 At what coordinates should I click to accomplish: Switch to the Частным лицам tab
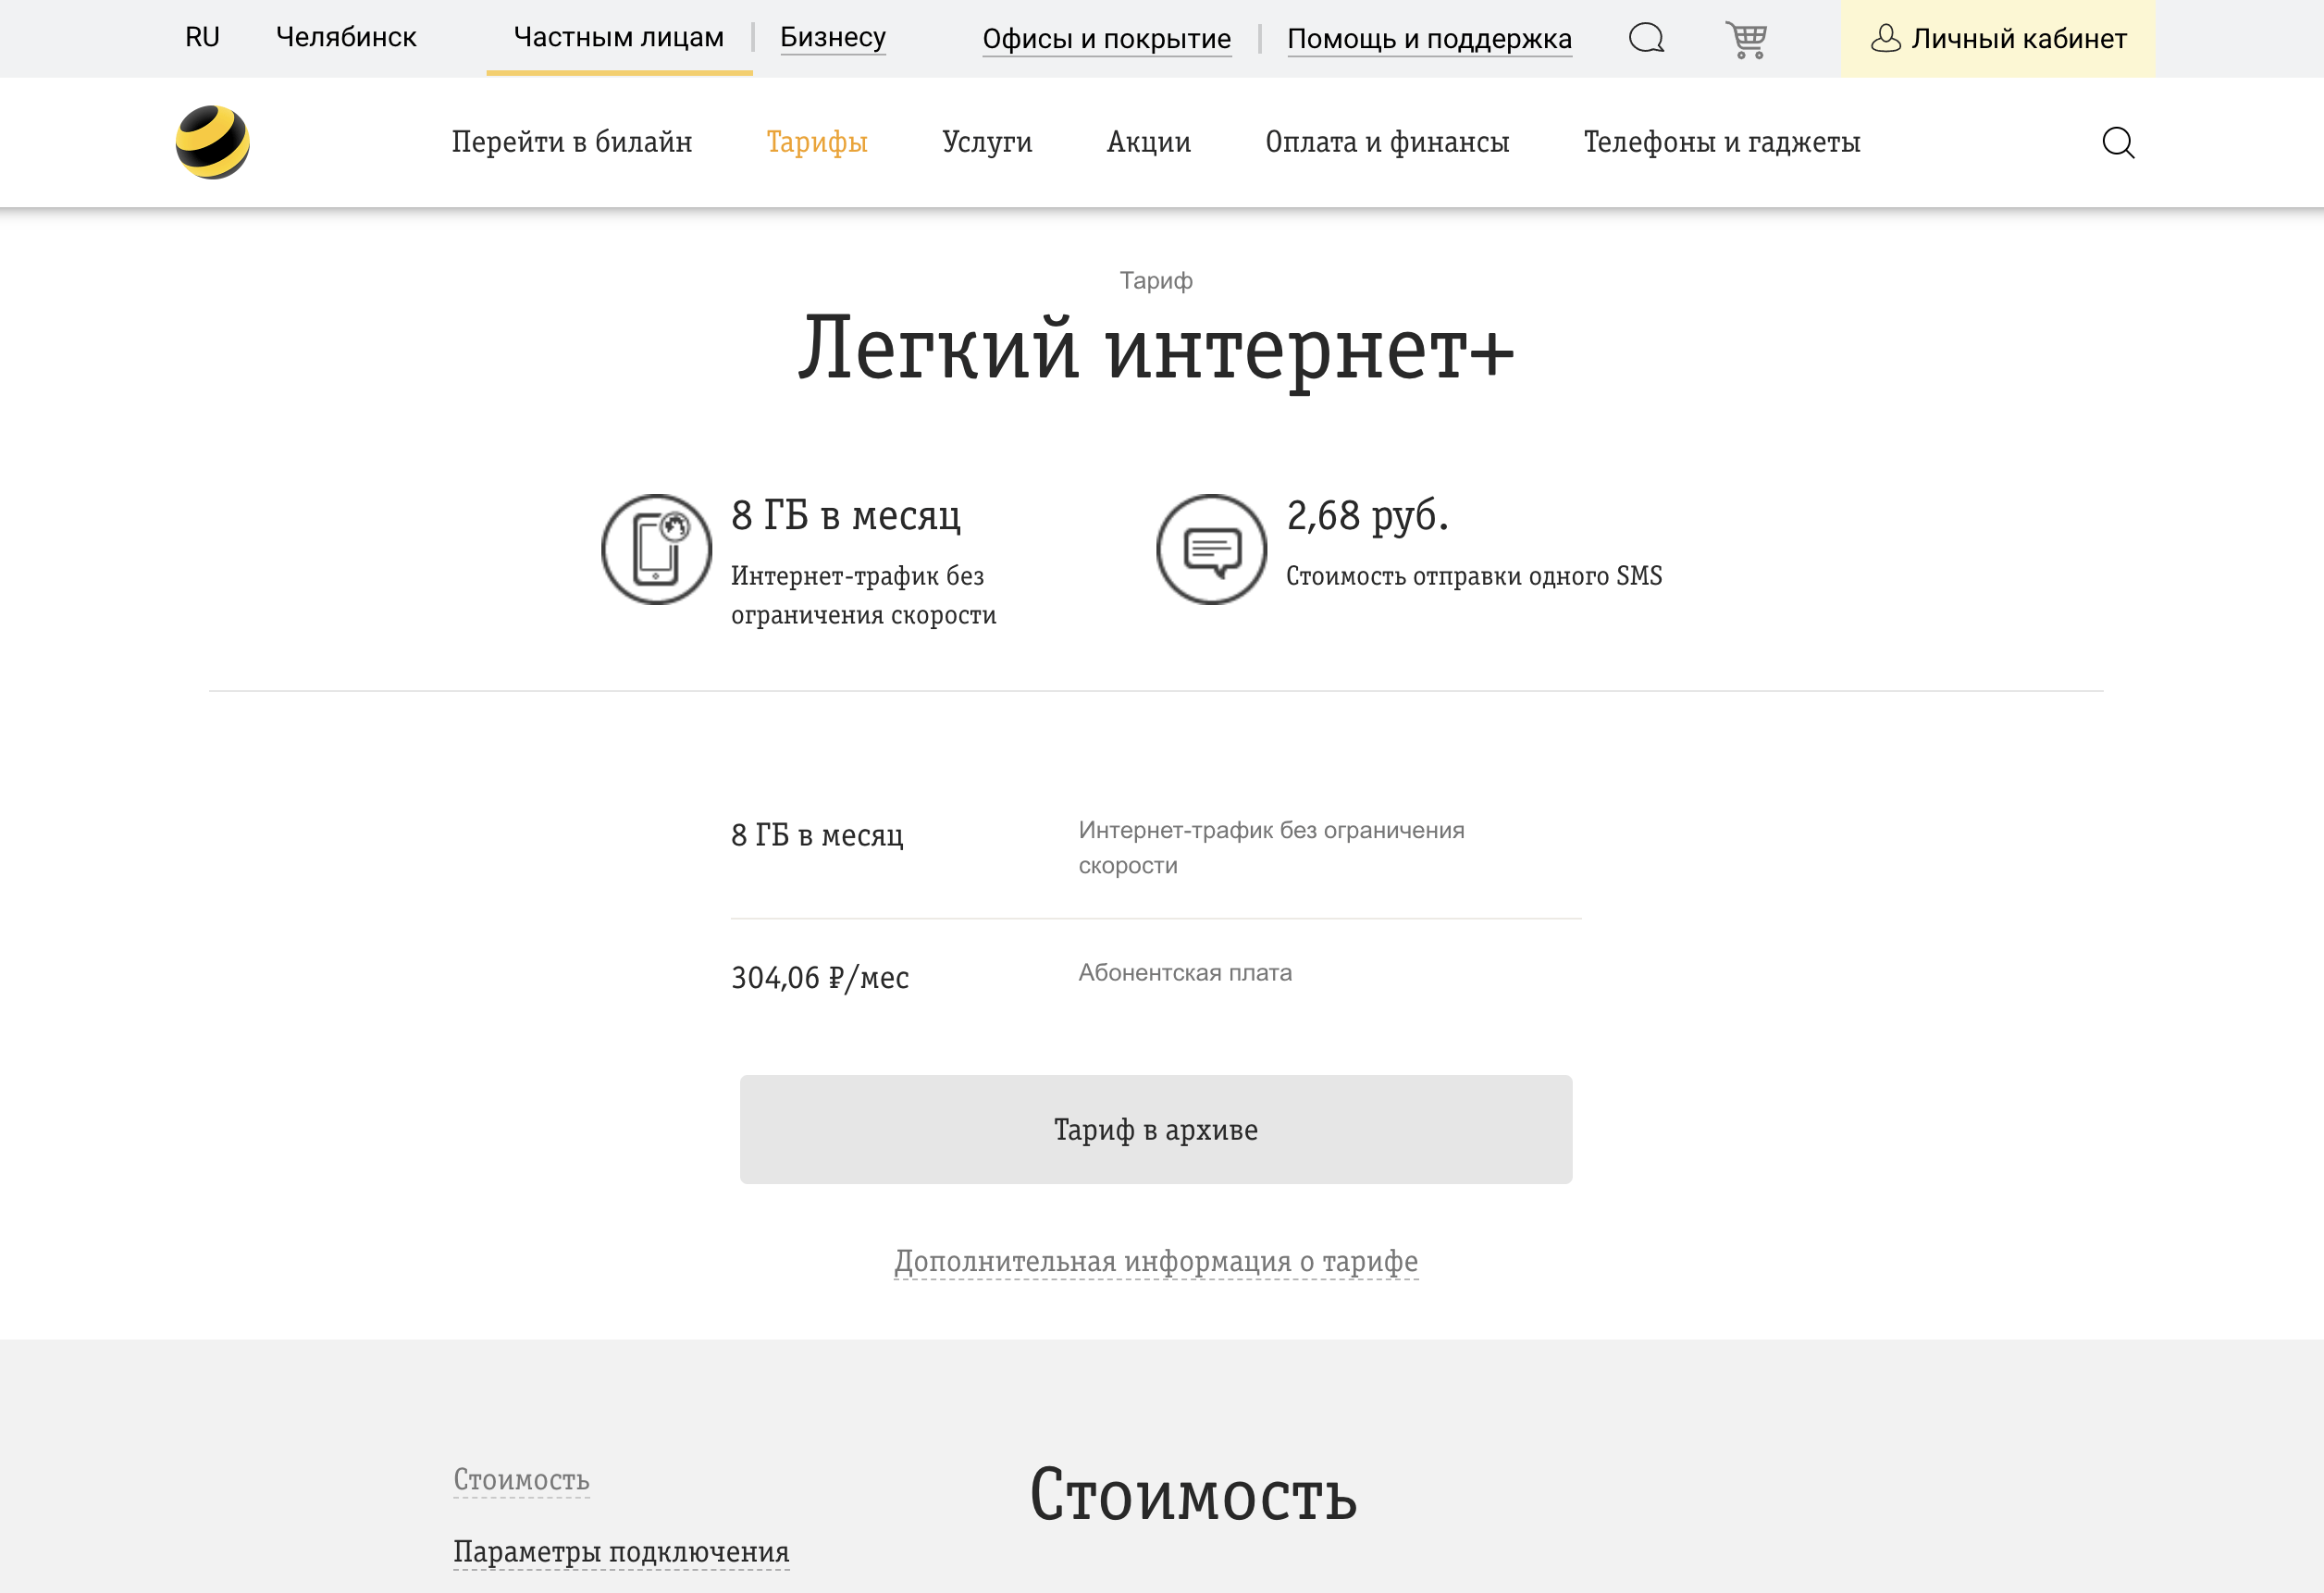click(x=618, y=37)
